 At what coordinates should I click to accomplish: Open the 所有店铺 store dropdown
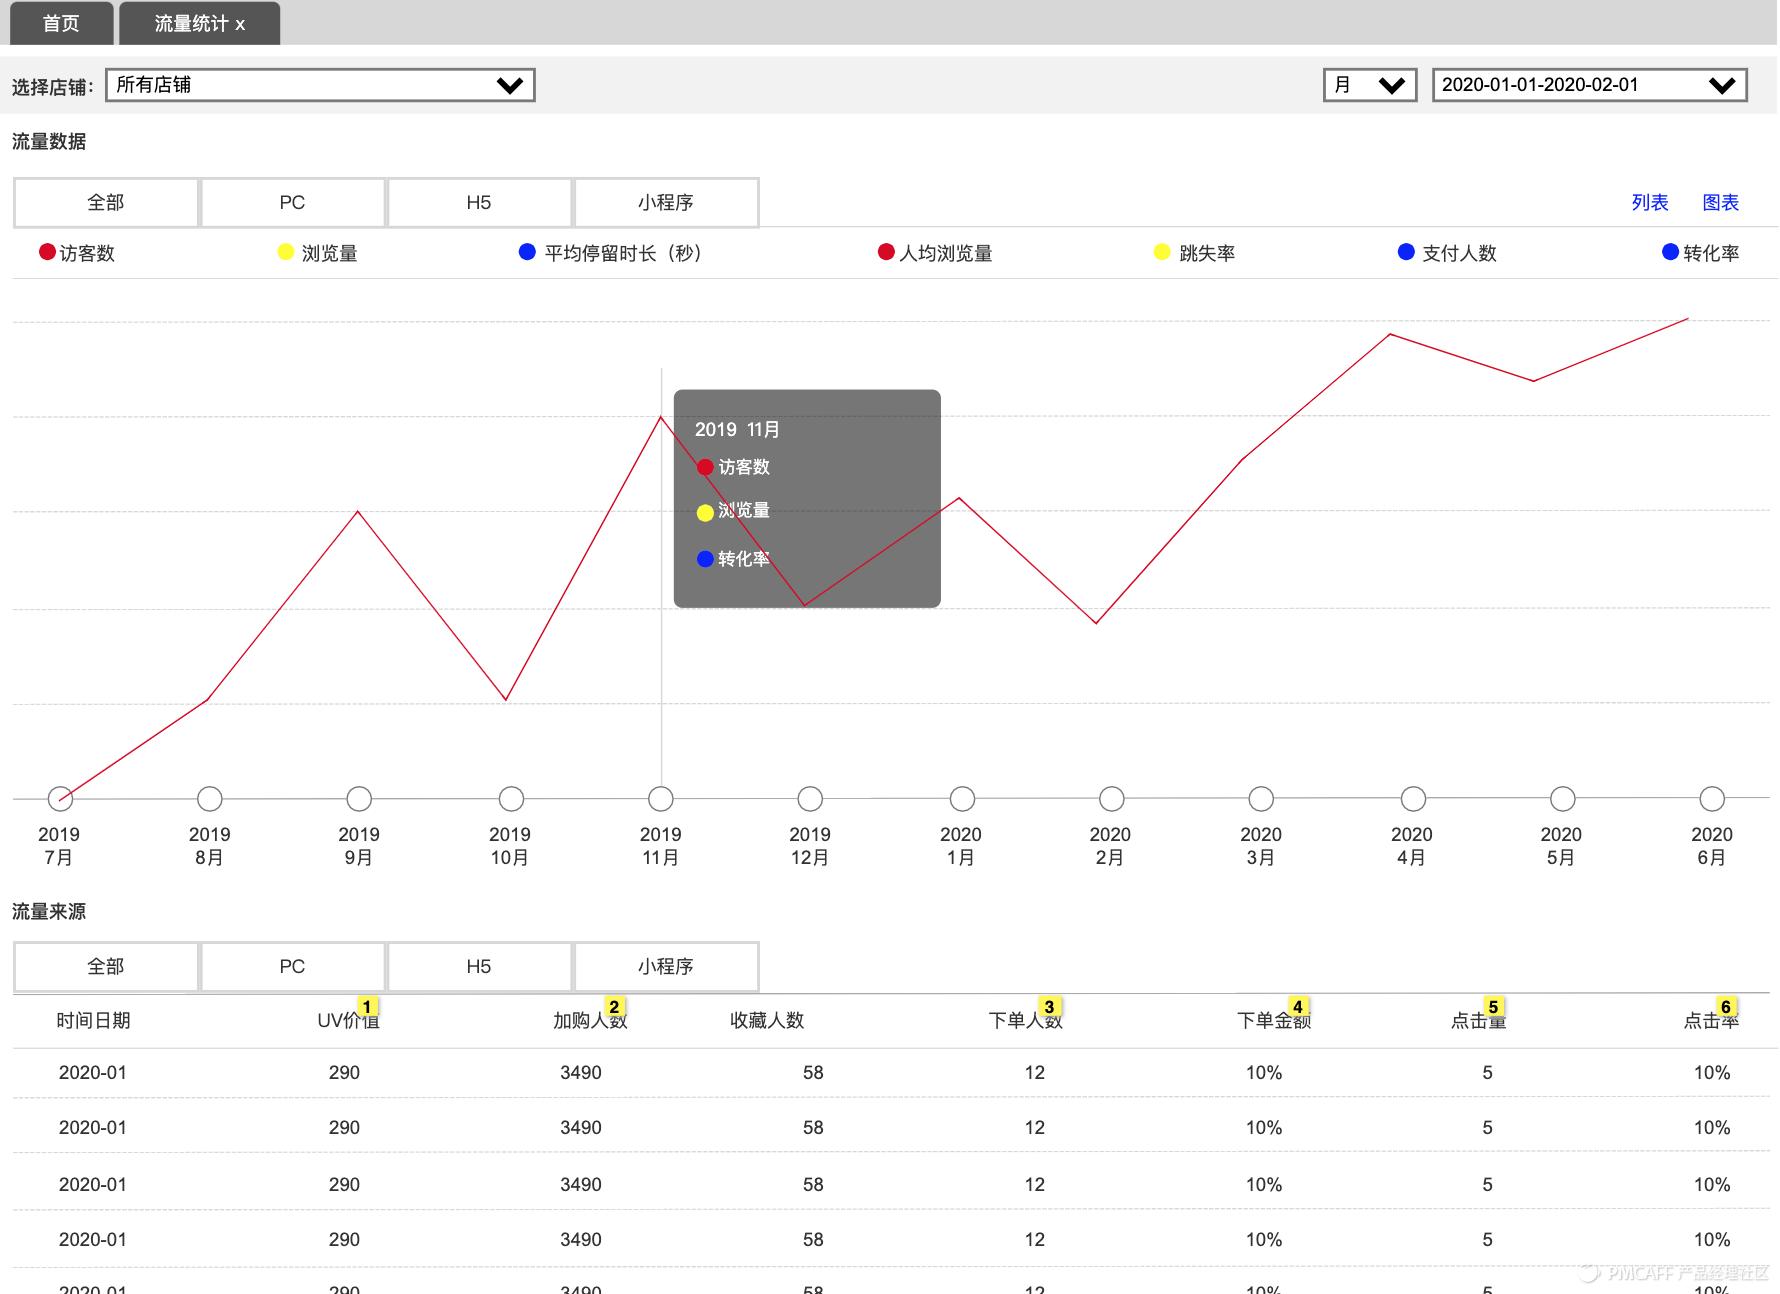(319, 85)
